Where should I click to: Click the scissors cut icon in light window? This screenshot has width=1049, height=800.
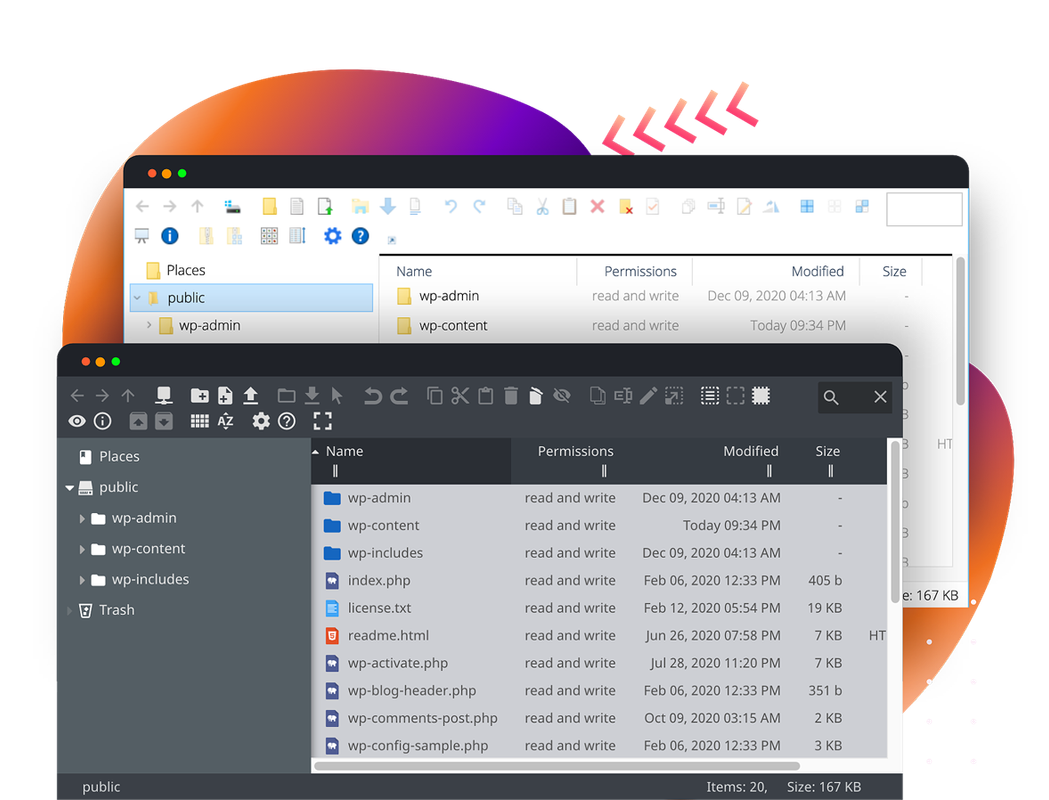[543, 207]
